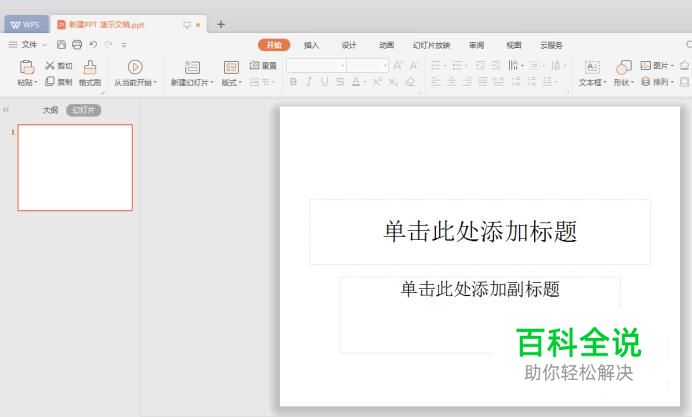Toggle Italic formatting button
This screenshot has height=417, width=692.
pos(310,82)
